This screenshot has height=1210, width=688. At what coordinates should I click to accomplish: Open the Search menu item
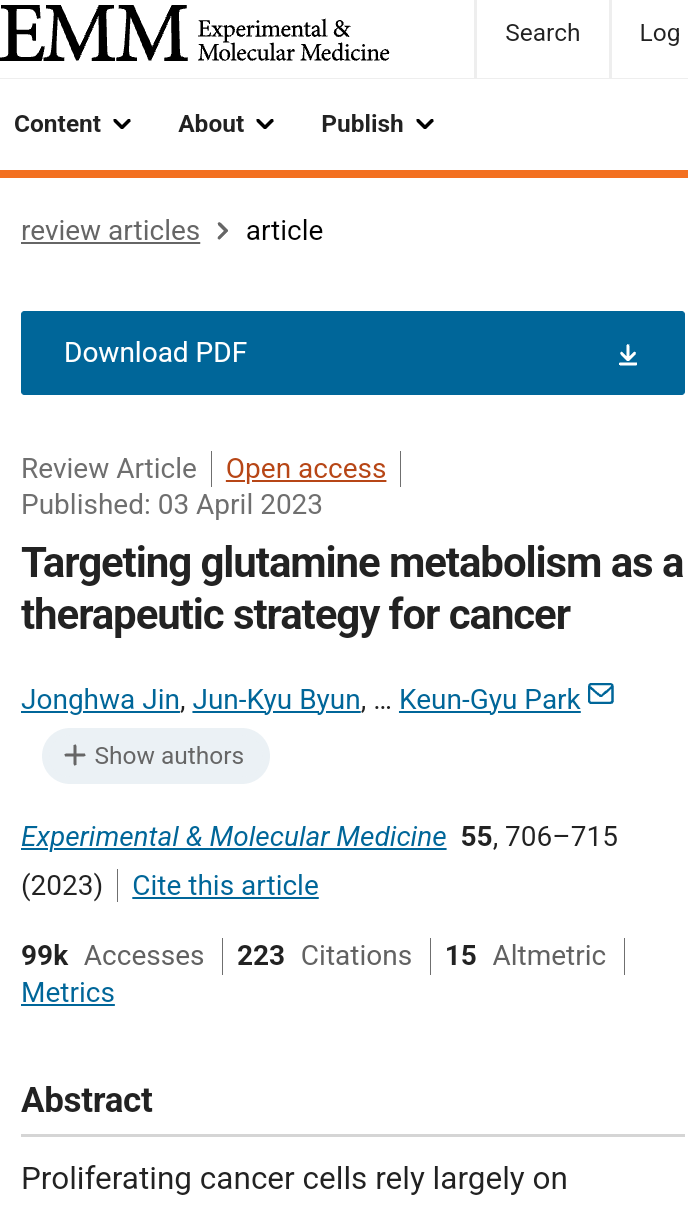pyautogui.click(x=542, y=34)
